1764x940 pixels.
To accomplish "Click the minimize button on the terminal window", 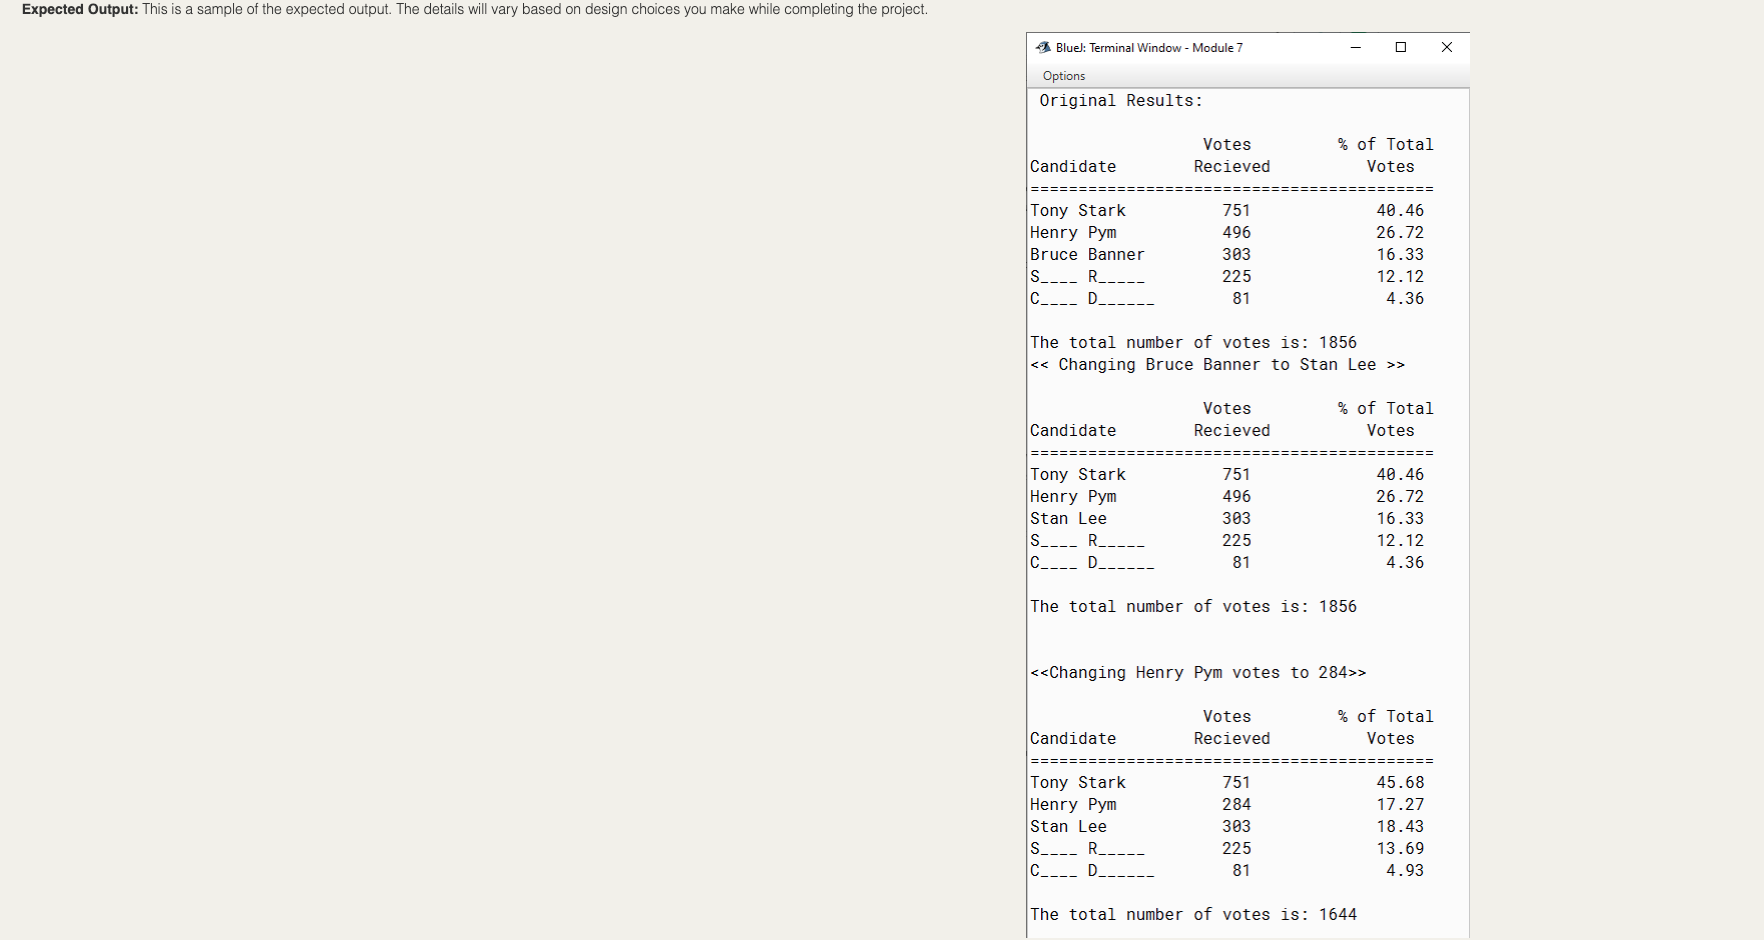I will 1356,47.
